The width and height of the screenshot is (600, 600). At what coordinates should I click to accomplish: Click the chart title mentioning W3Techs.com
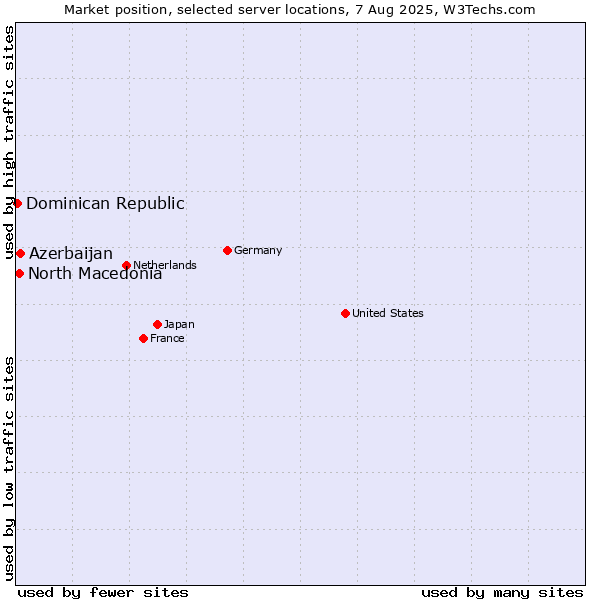(x=300, y=10)
